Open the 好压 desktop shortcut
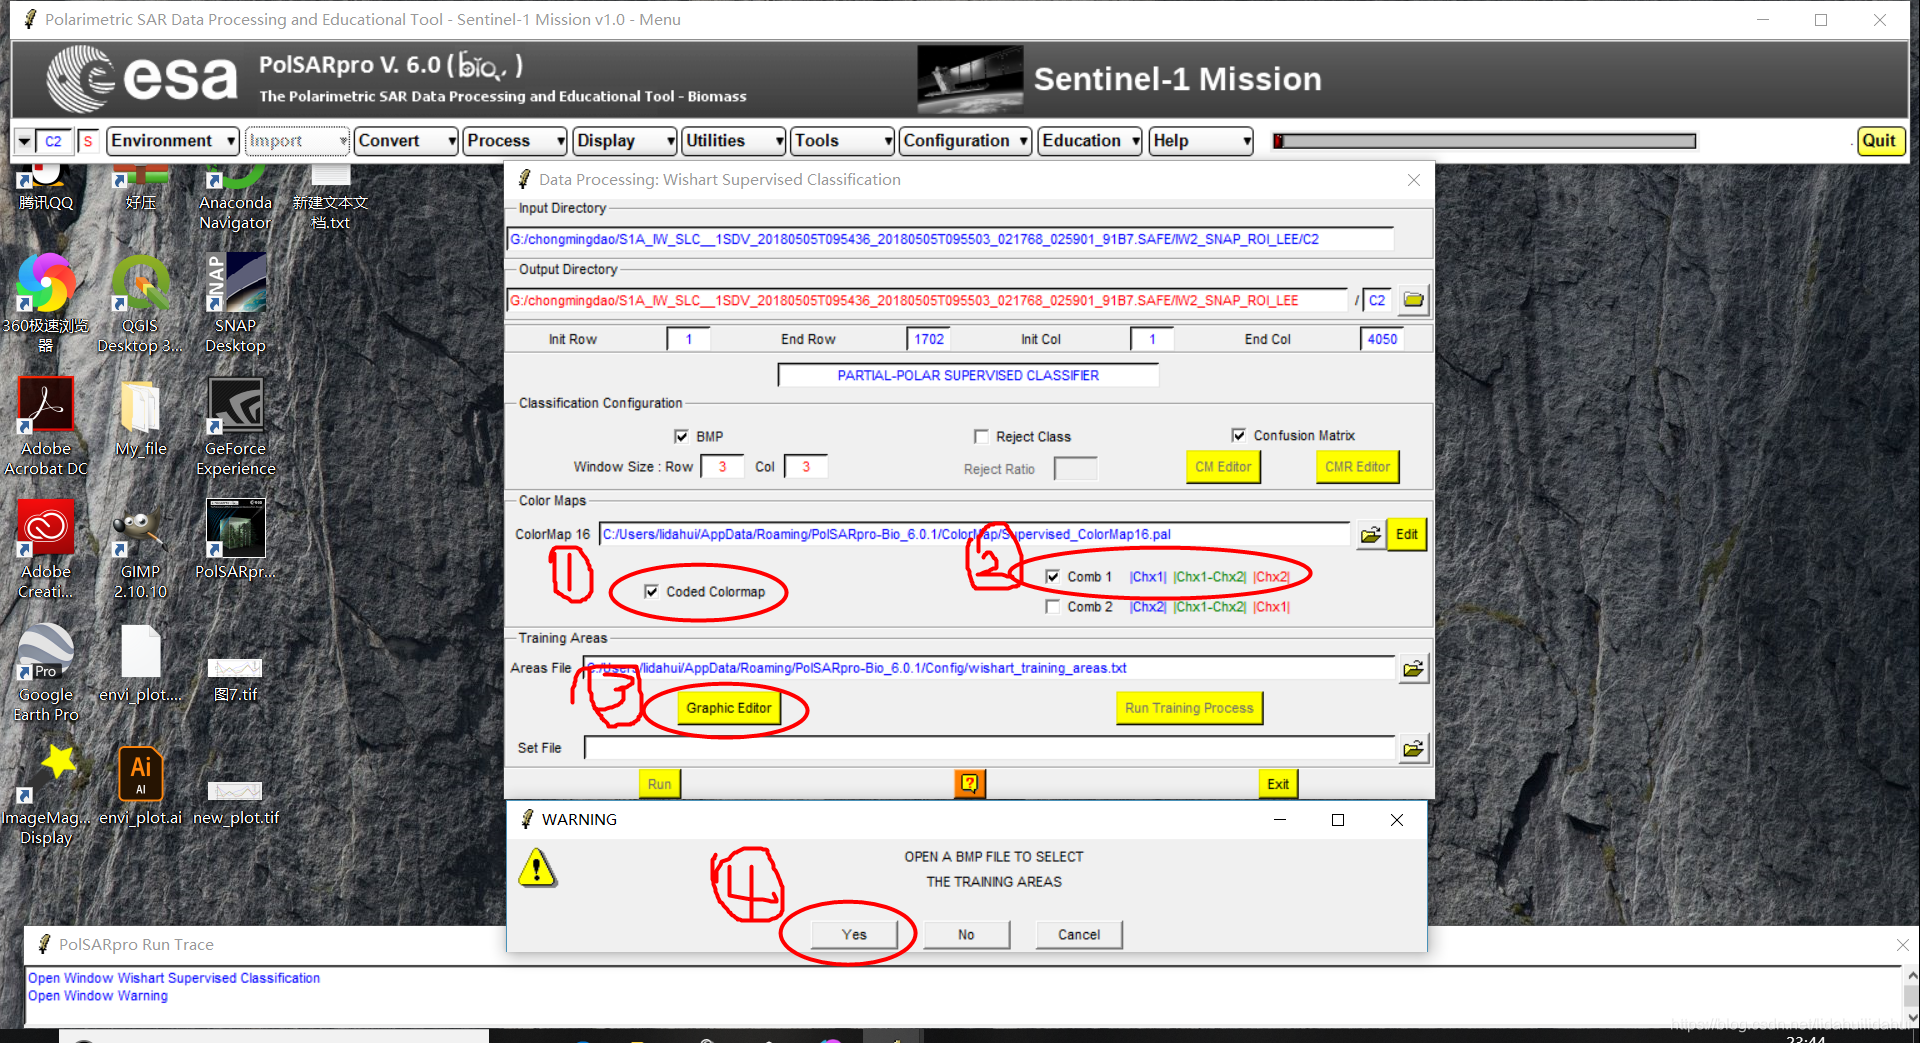The width and height of the screenshot is (1920, 1043). point(140,189)
